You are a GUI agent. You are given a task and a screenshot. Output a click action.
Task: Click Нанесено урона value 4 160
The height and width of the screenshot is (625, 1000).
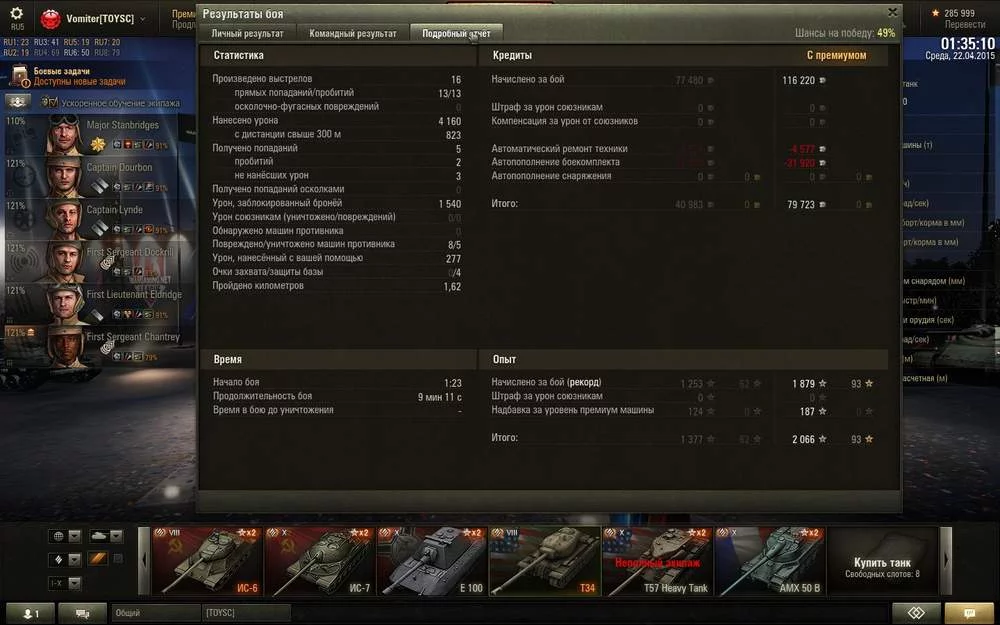tap(450, 121)
